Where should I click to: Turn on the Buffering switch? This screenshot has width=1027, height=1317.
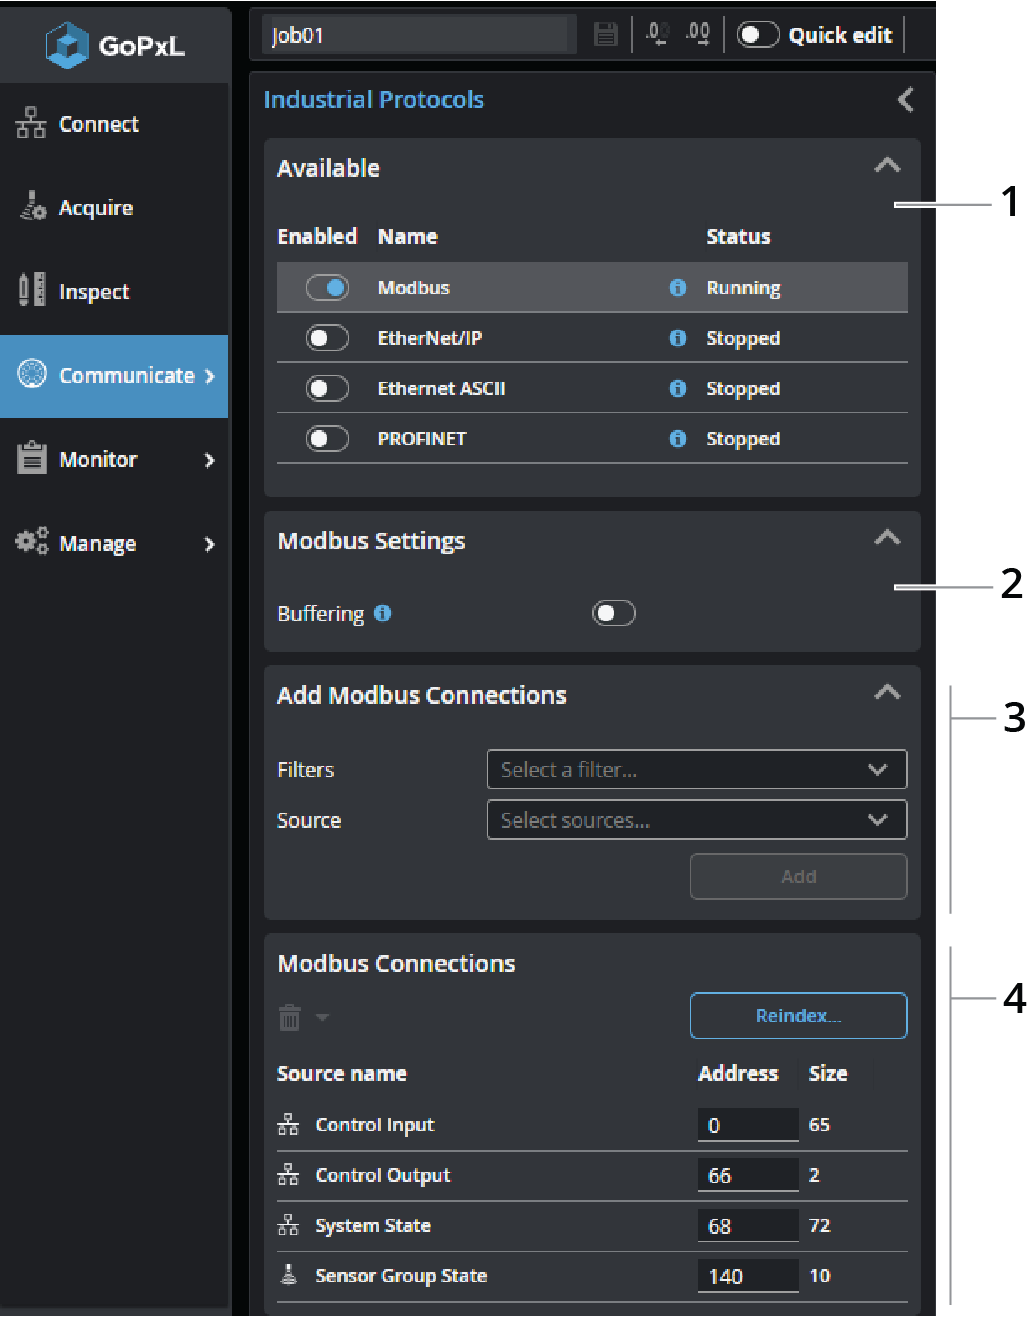click(x=613, y=613)
